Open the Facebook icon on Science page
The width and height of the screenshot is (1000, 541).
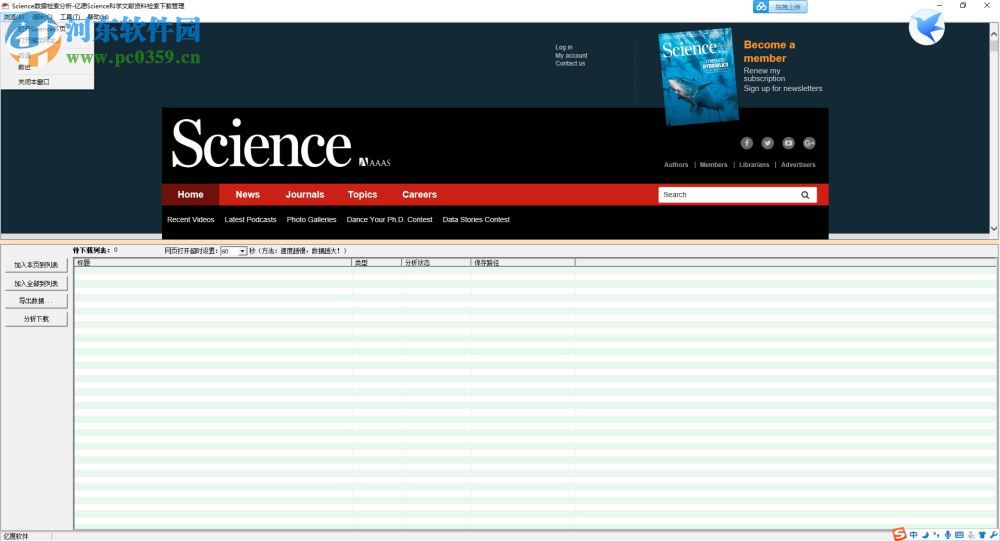[746, 143]
